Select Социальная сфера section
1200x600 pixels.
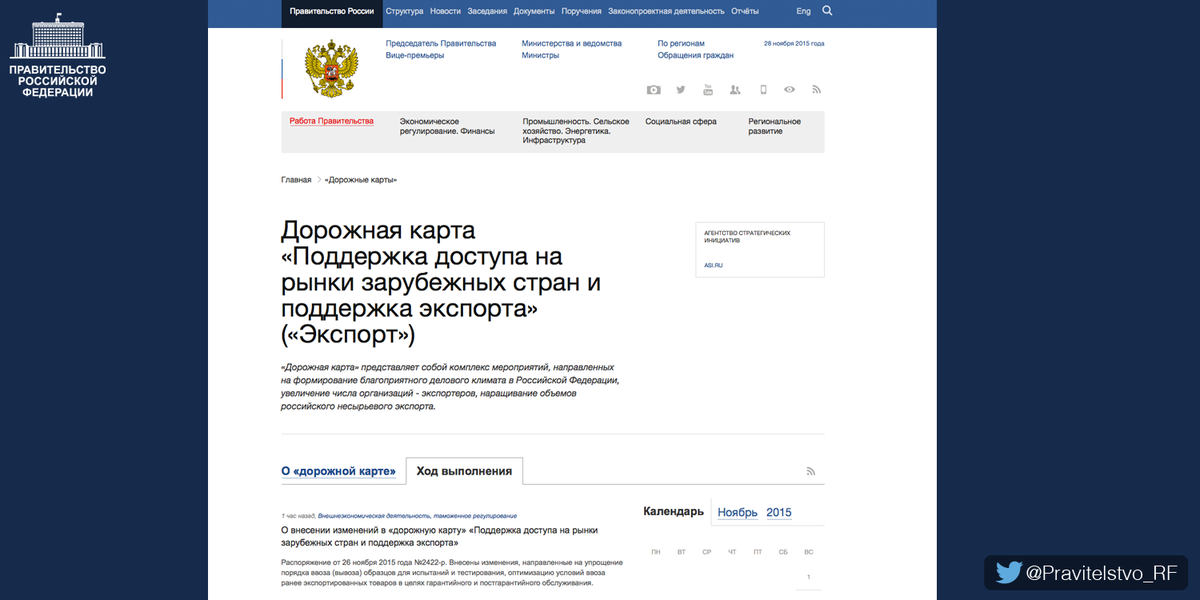pyautogui.click(x=681, y=122)
